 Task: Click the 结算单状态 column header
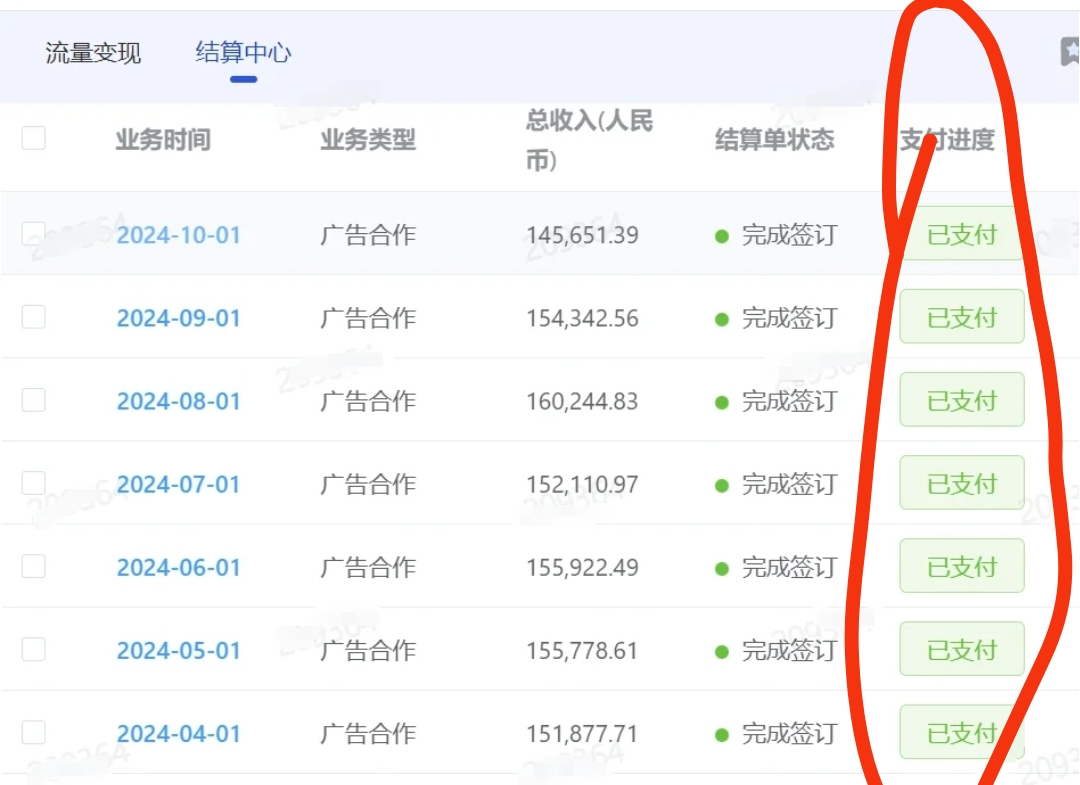[x=774, y=140]
